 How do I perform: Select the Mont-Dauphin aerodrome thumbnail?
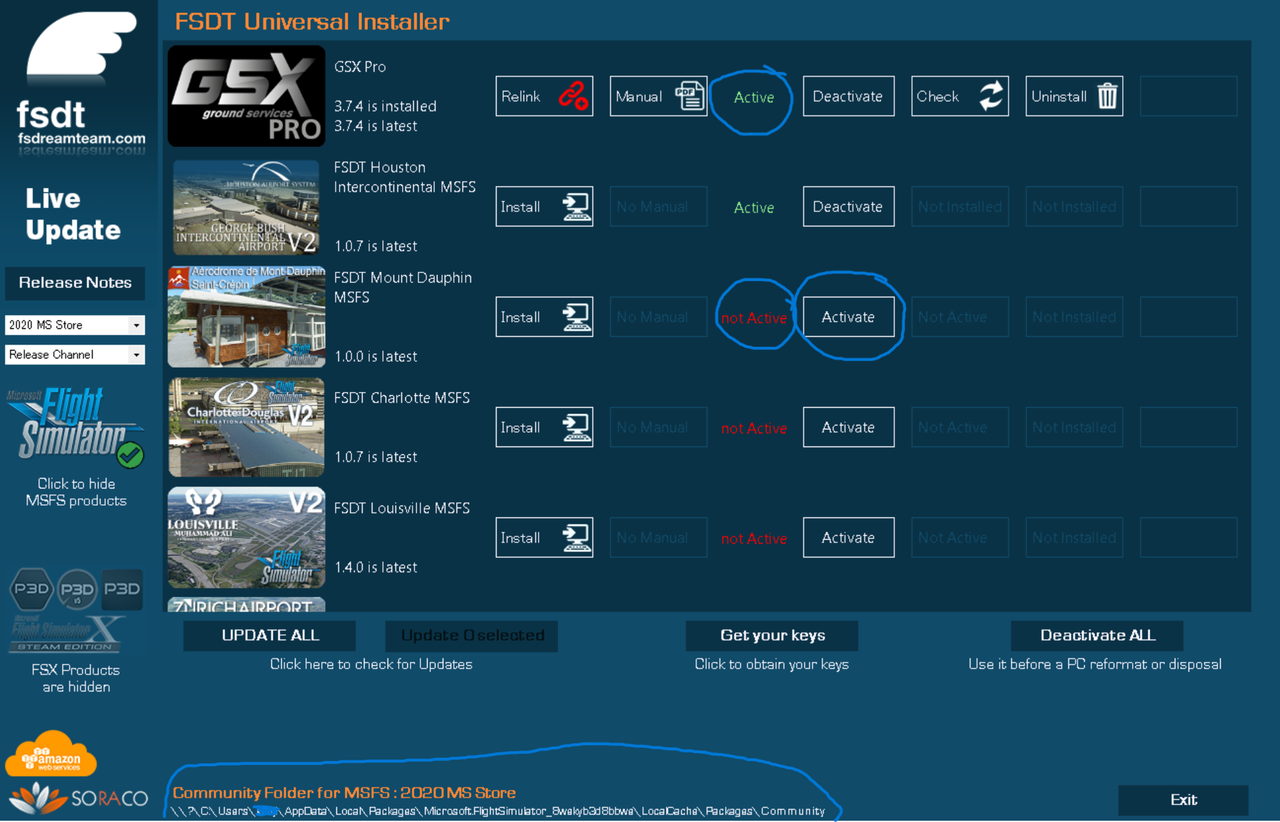247,317
